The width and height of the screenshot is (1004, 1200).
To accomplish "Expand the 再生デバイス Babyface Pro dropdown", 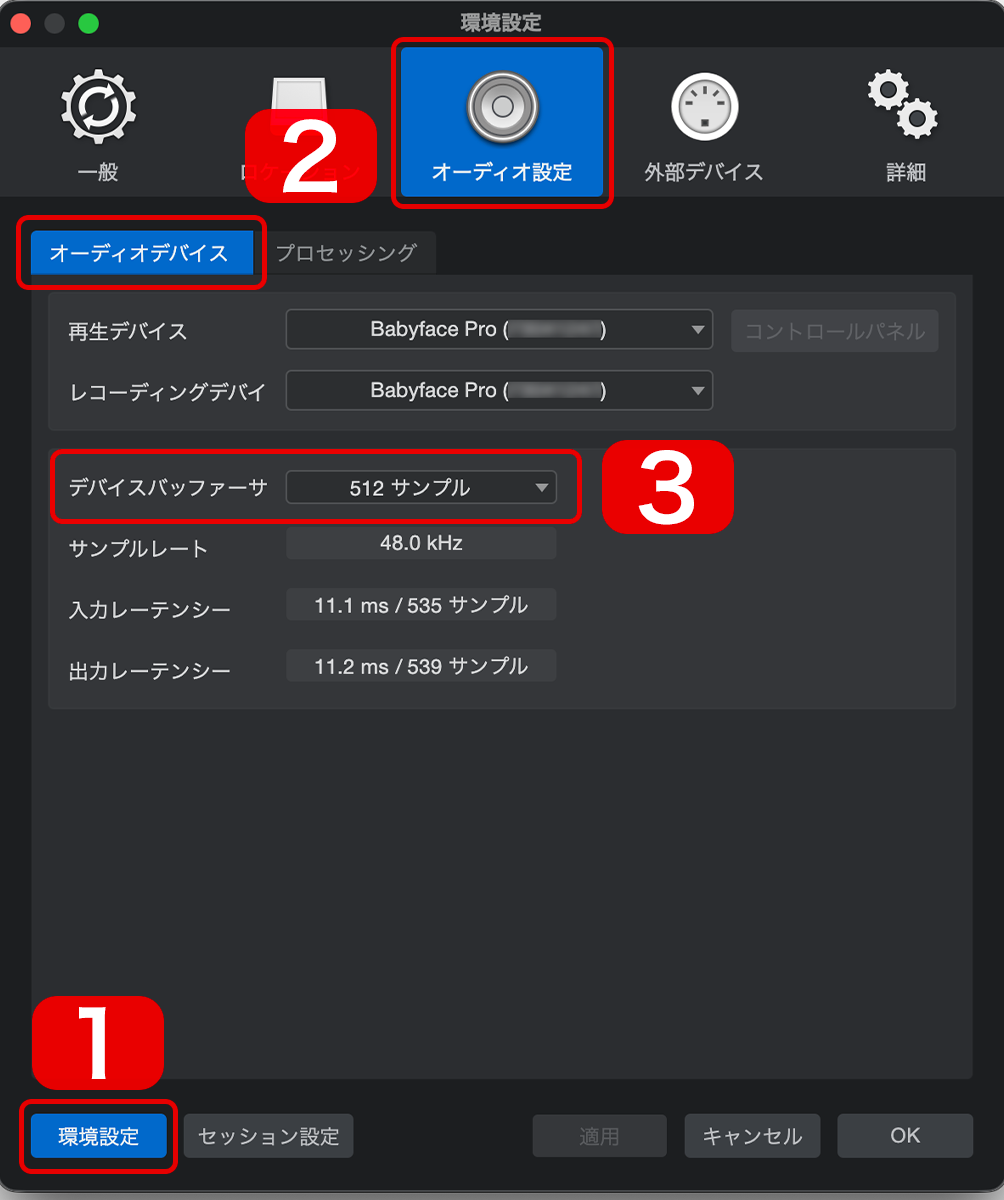I will [x=499, y=330].
